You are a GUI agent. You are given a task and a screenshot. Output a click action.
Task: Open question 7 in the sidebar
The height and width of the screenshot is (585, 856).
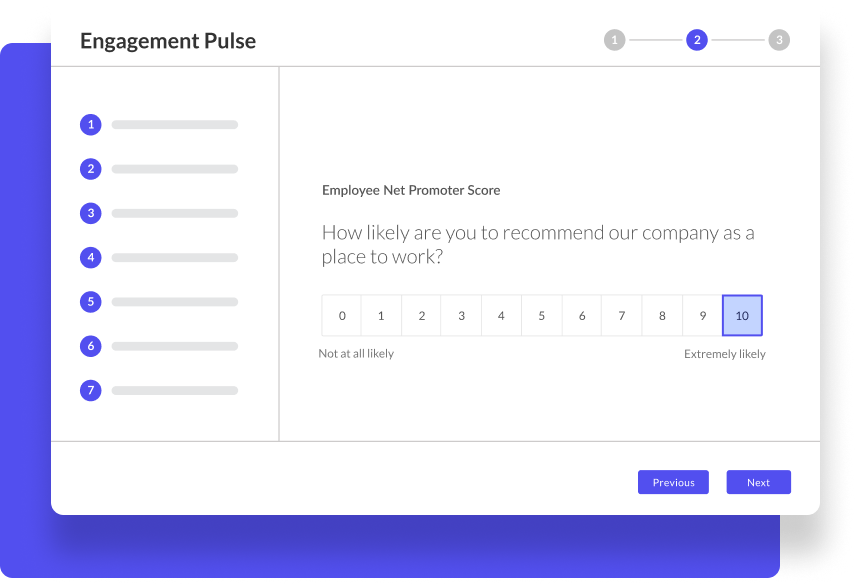pyautogui.click(x=90, y=390)
